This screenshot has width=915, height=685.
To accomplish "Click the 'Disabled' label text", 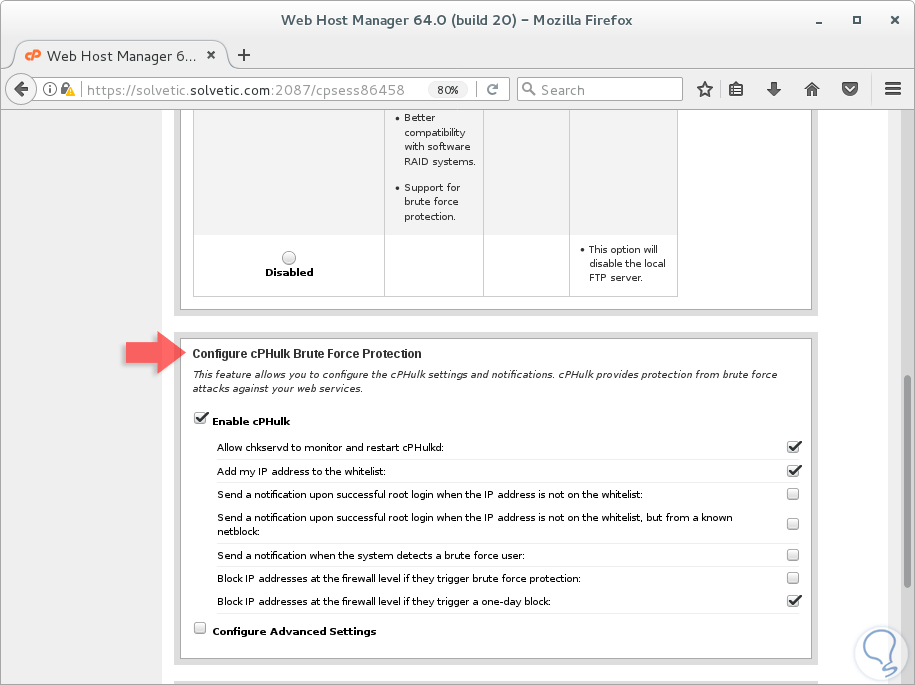I will tap(289, 272).
